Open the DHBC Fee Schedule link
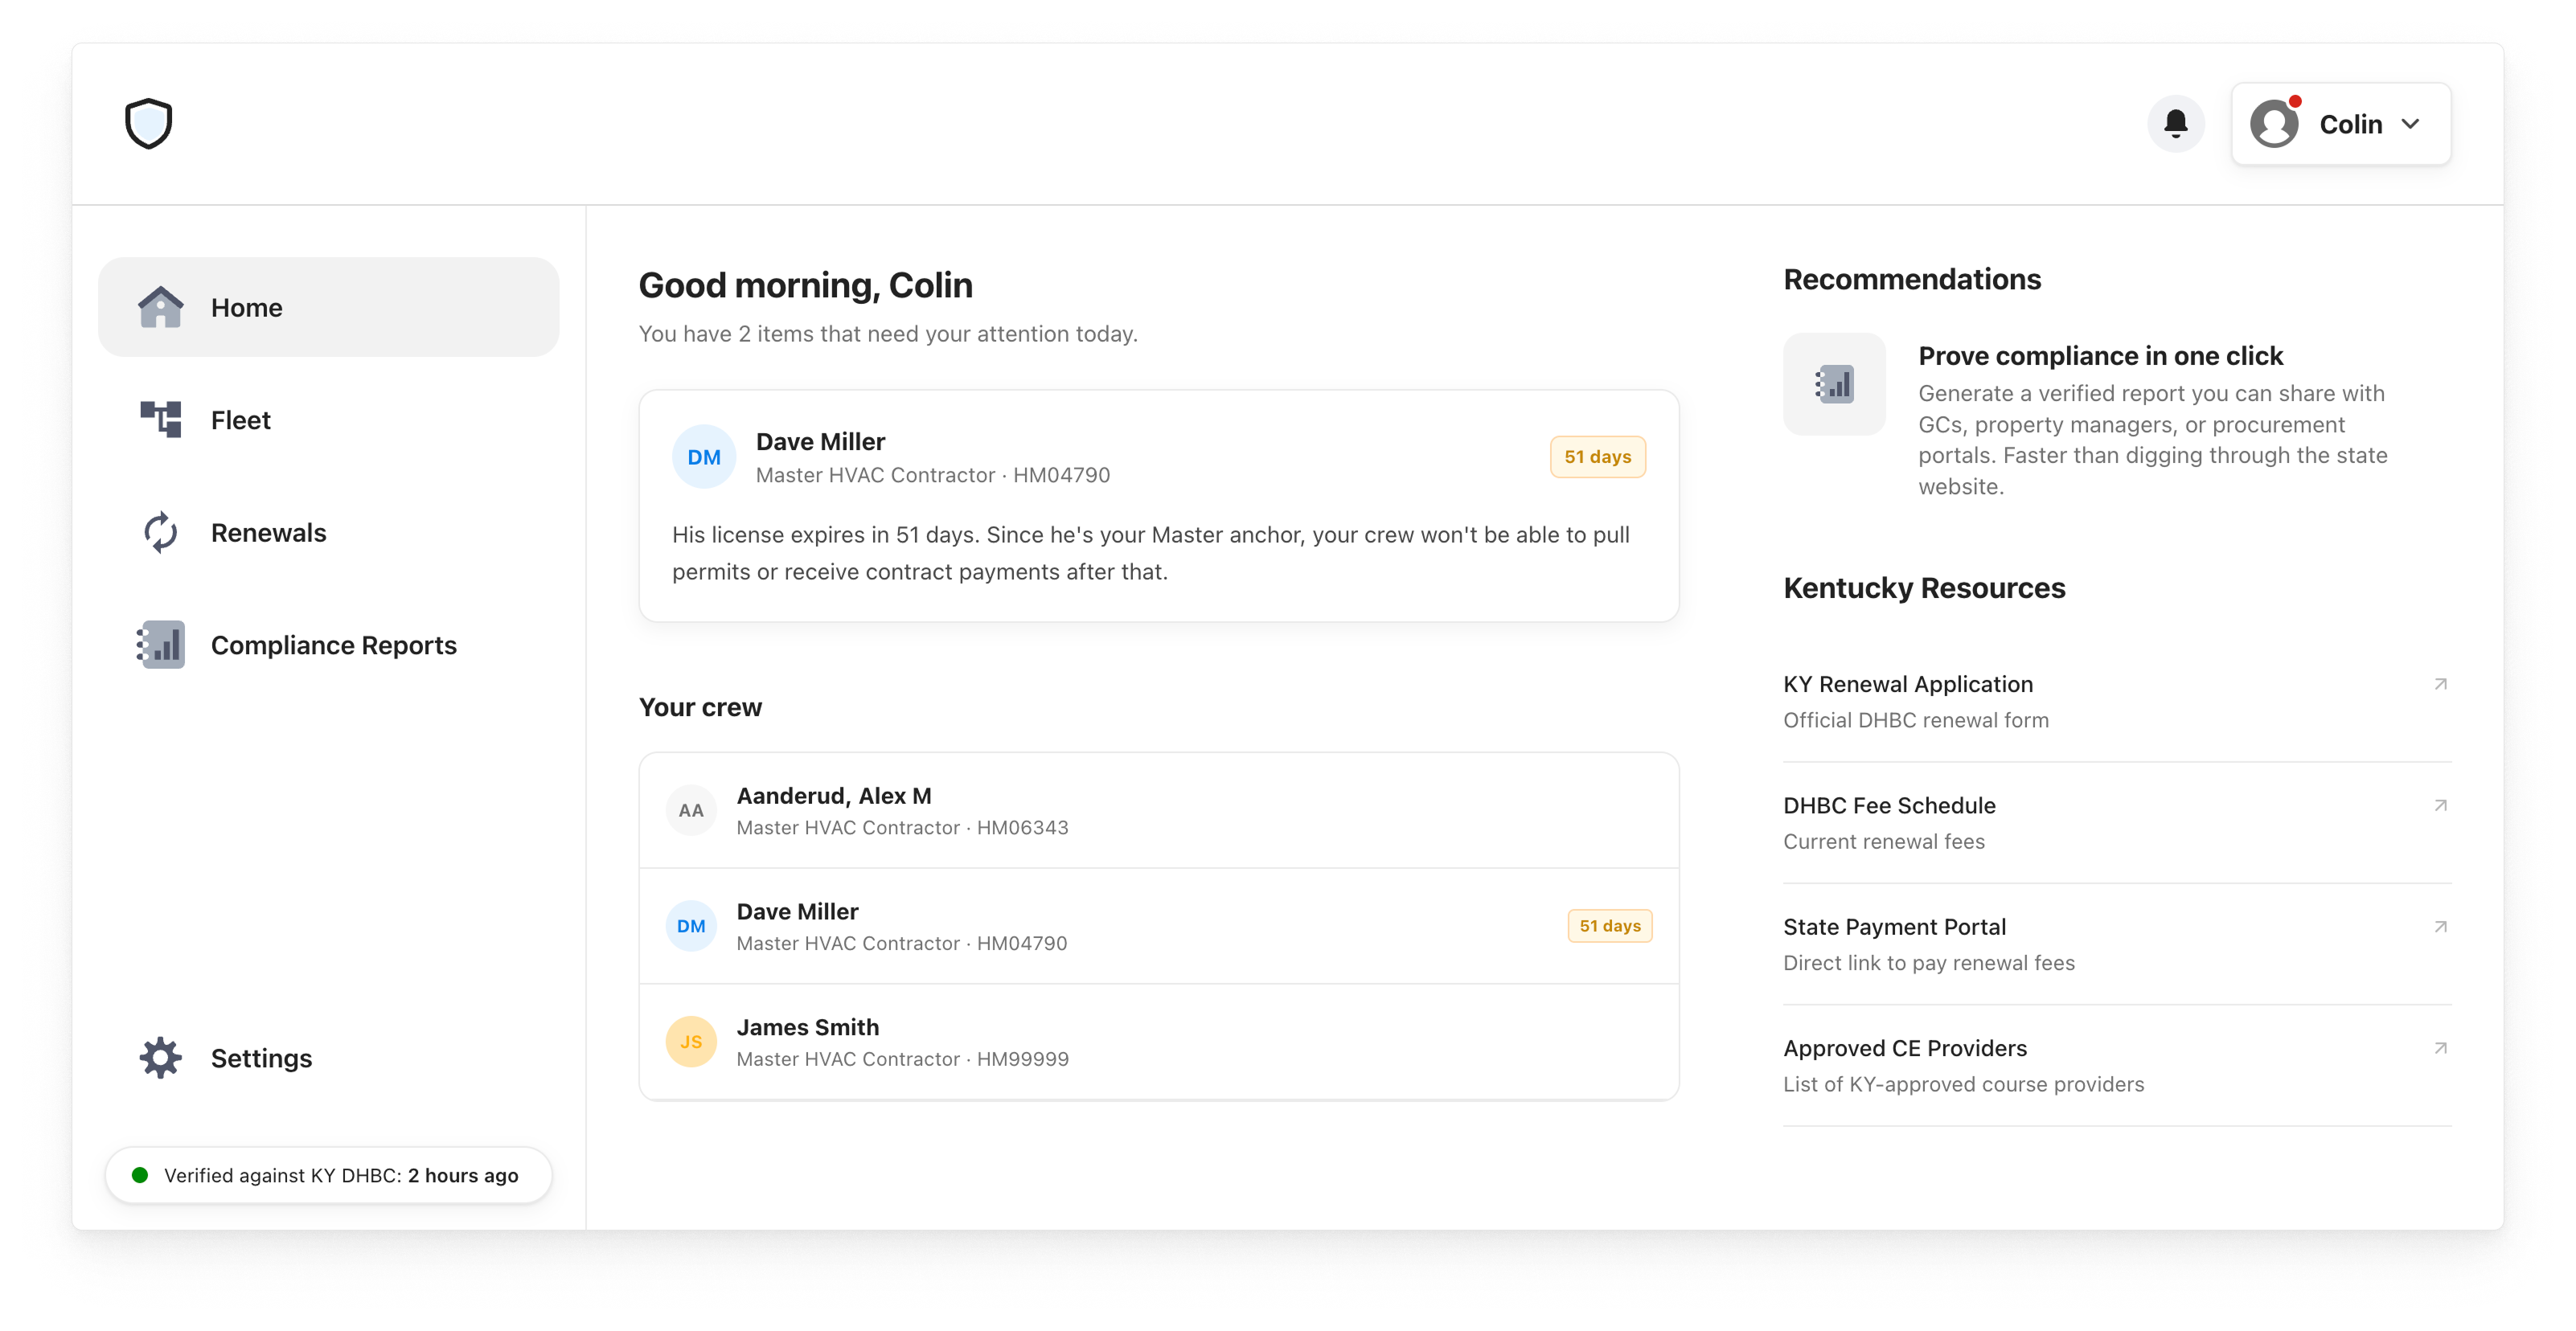2576x1331 pixels. (x=2116, y=822)
